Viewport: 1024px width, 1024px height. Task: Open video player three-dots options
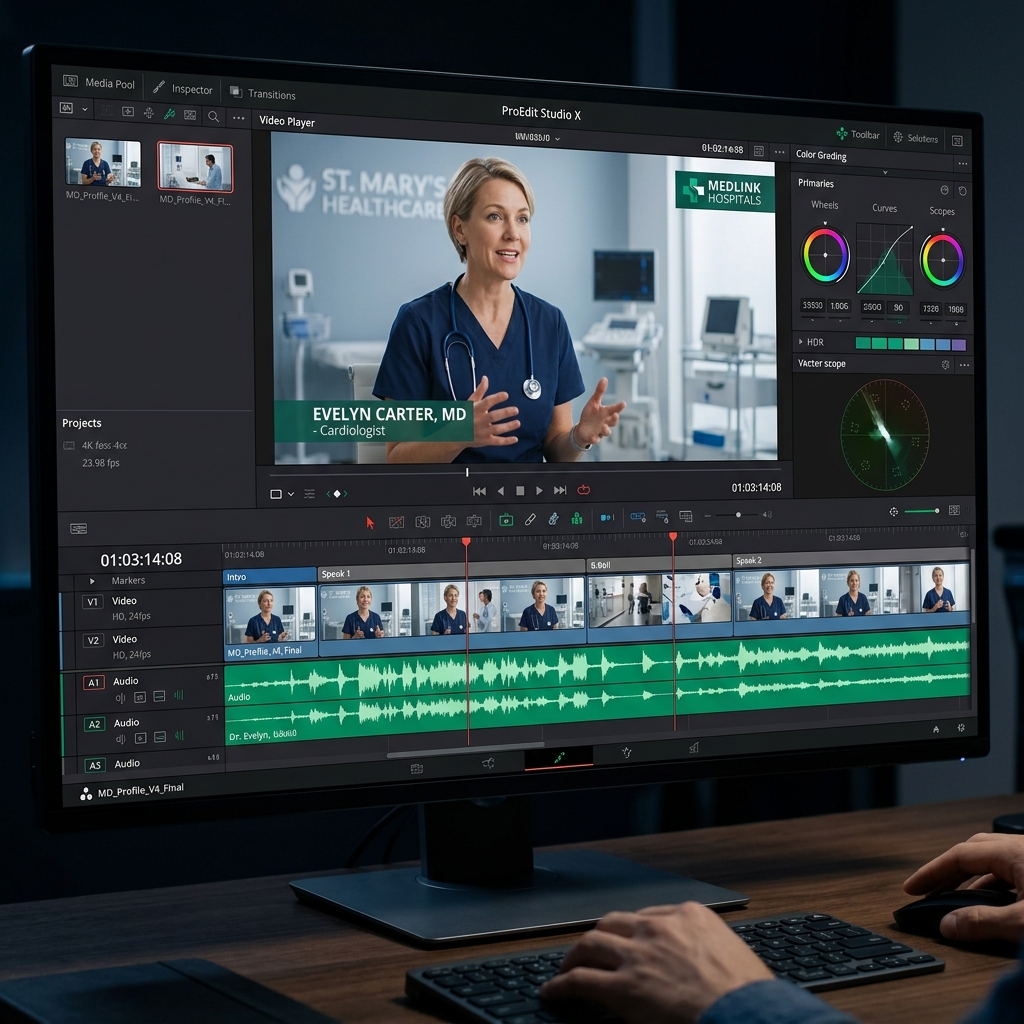tap(779, 152)
